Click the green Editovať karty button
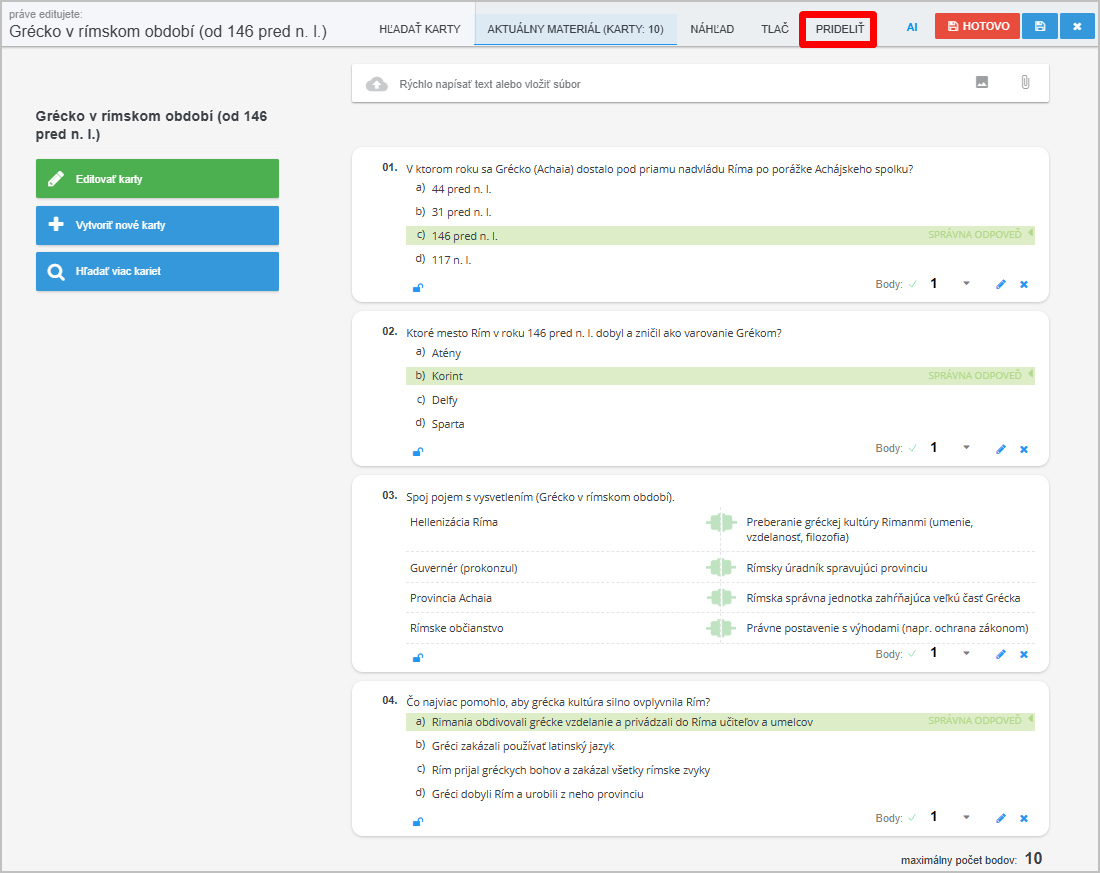 click(157, 179)
